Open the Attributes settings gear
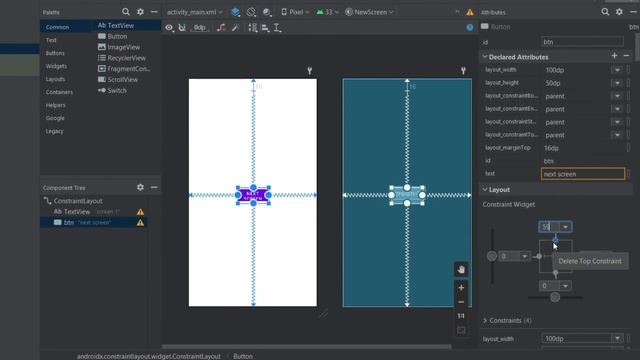Image resolution: width=640 pixels, height=360 pixels. coord(619,12)
